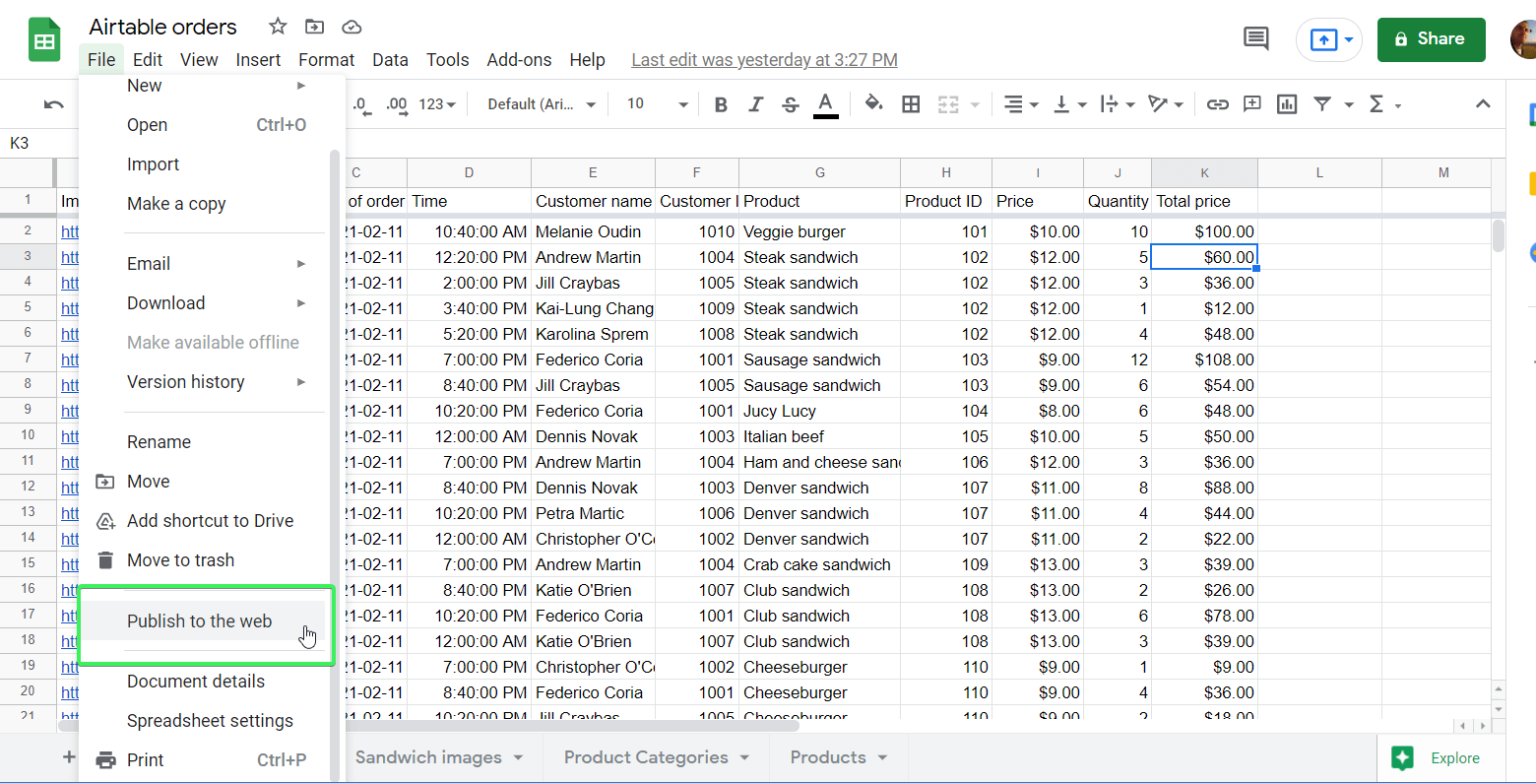Insert a link using the toolbar icon

click(1219, 104)
